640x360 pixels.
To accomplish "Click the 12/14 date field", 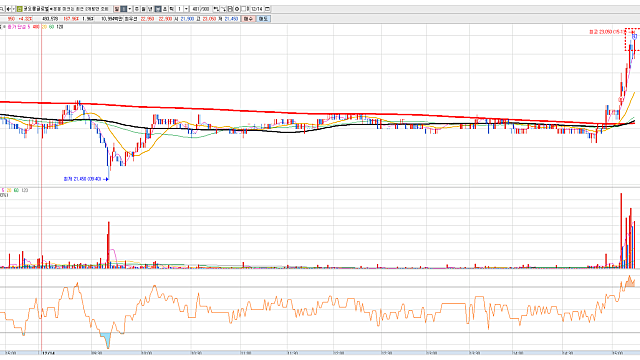I will (257, 9).
